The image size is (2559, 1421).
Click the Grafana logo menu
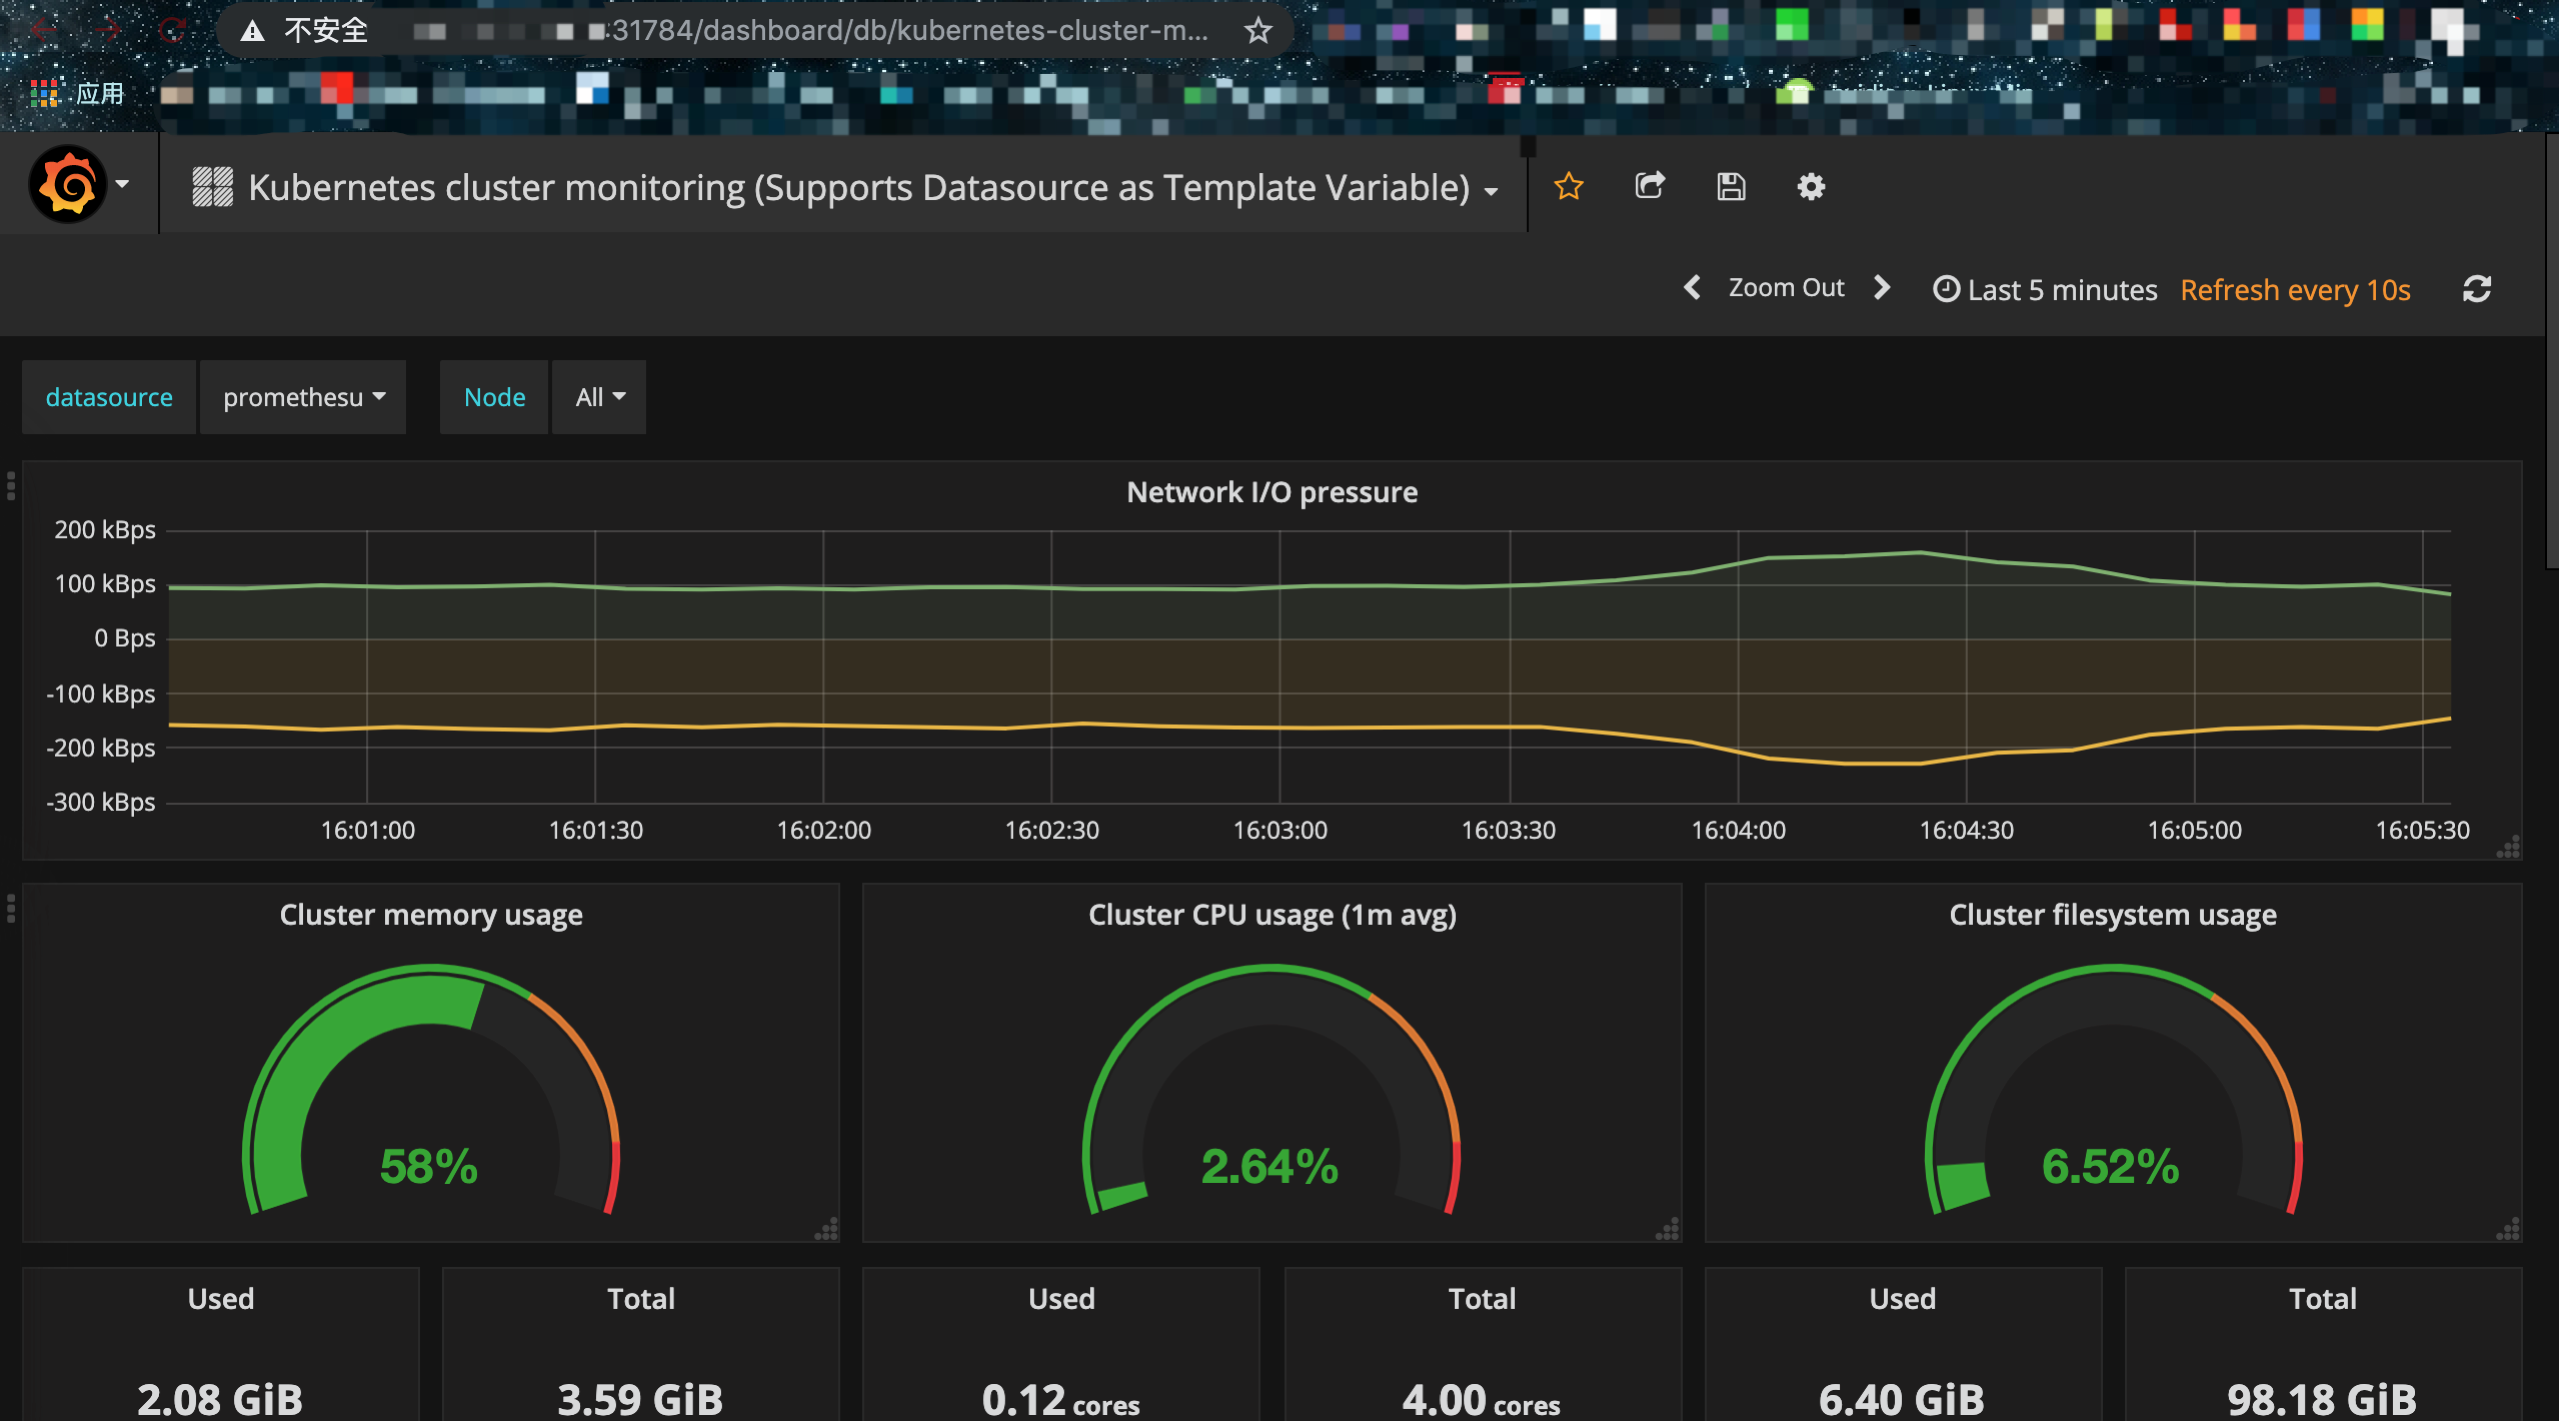tap(68, 185)
